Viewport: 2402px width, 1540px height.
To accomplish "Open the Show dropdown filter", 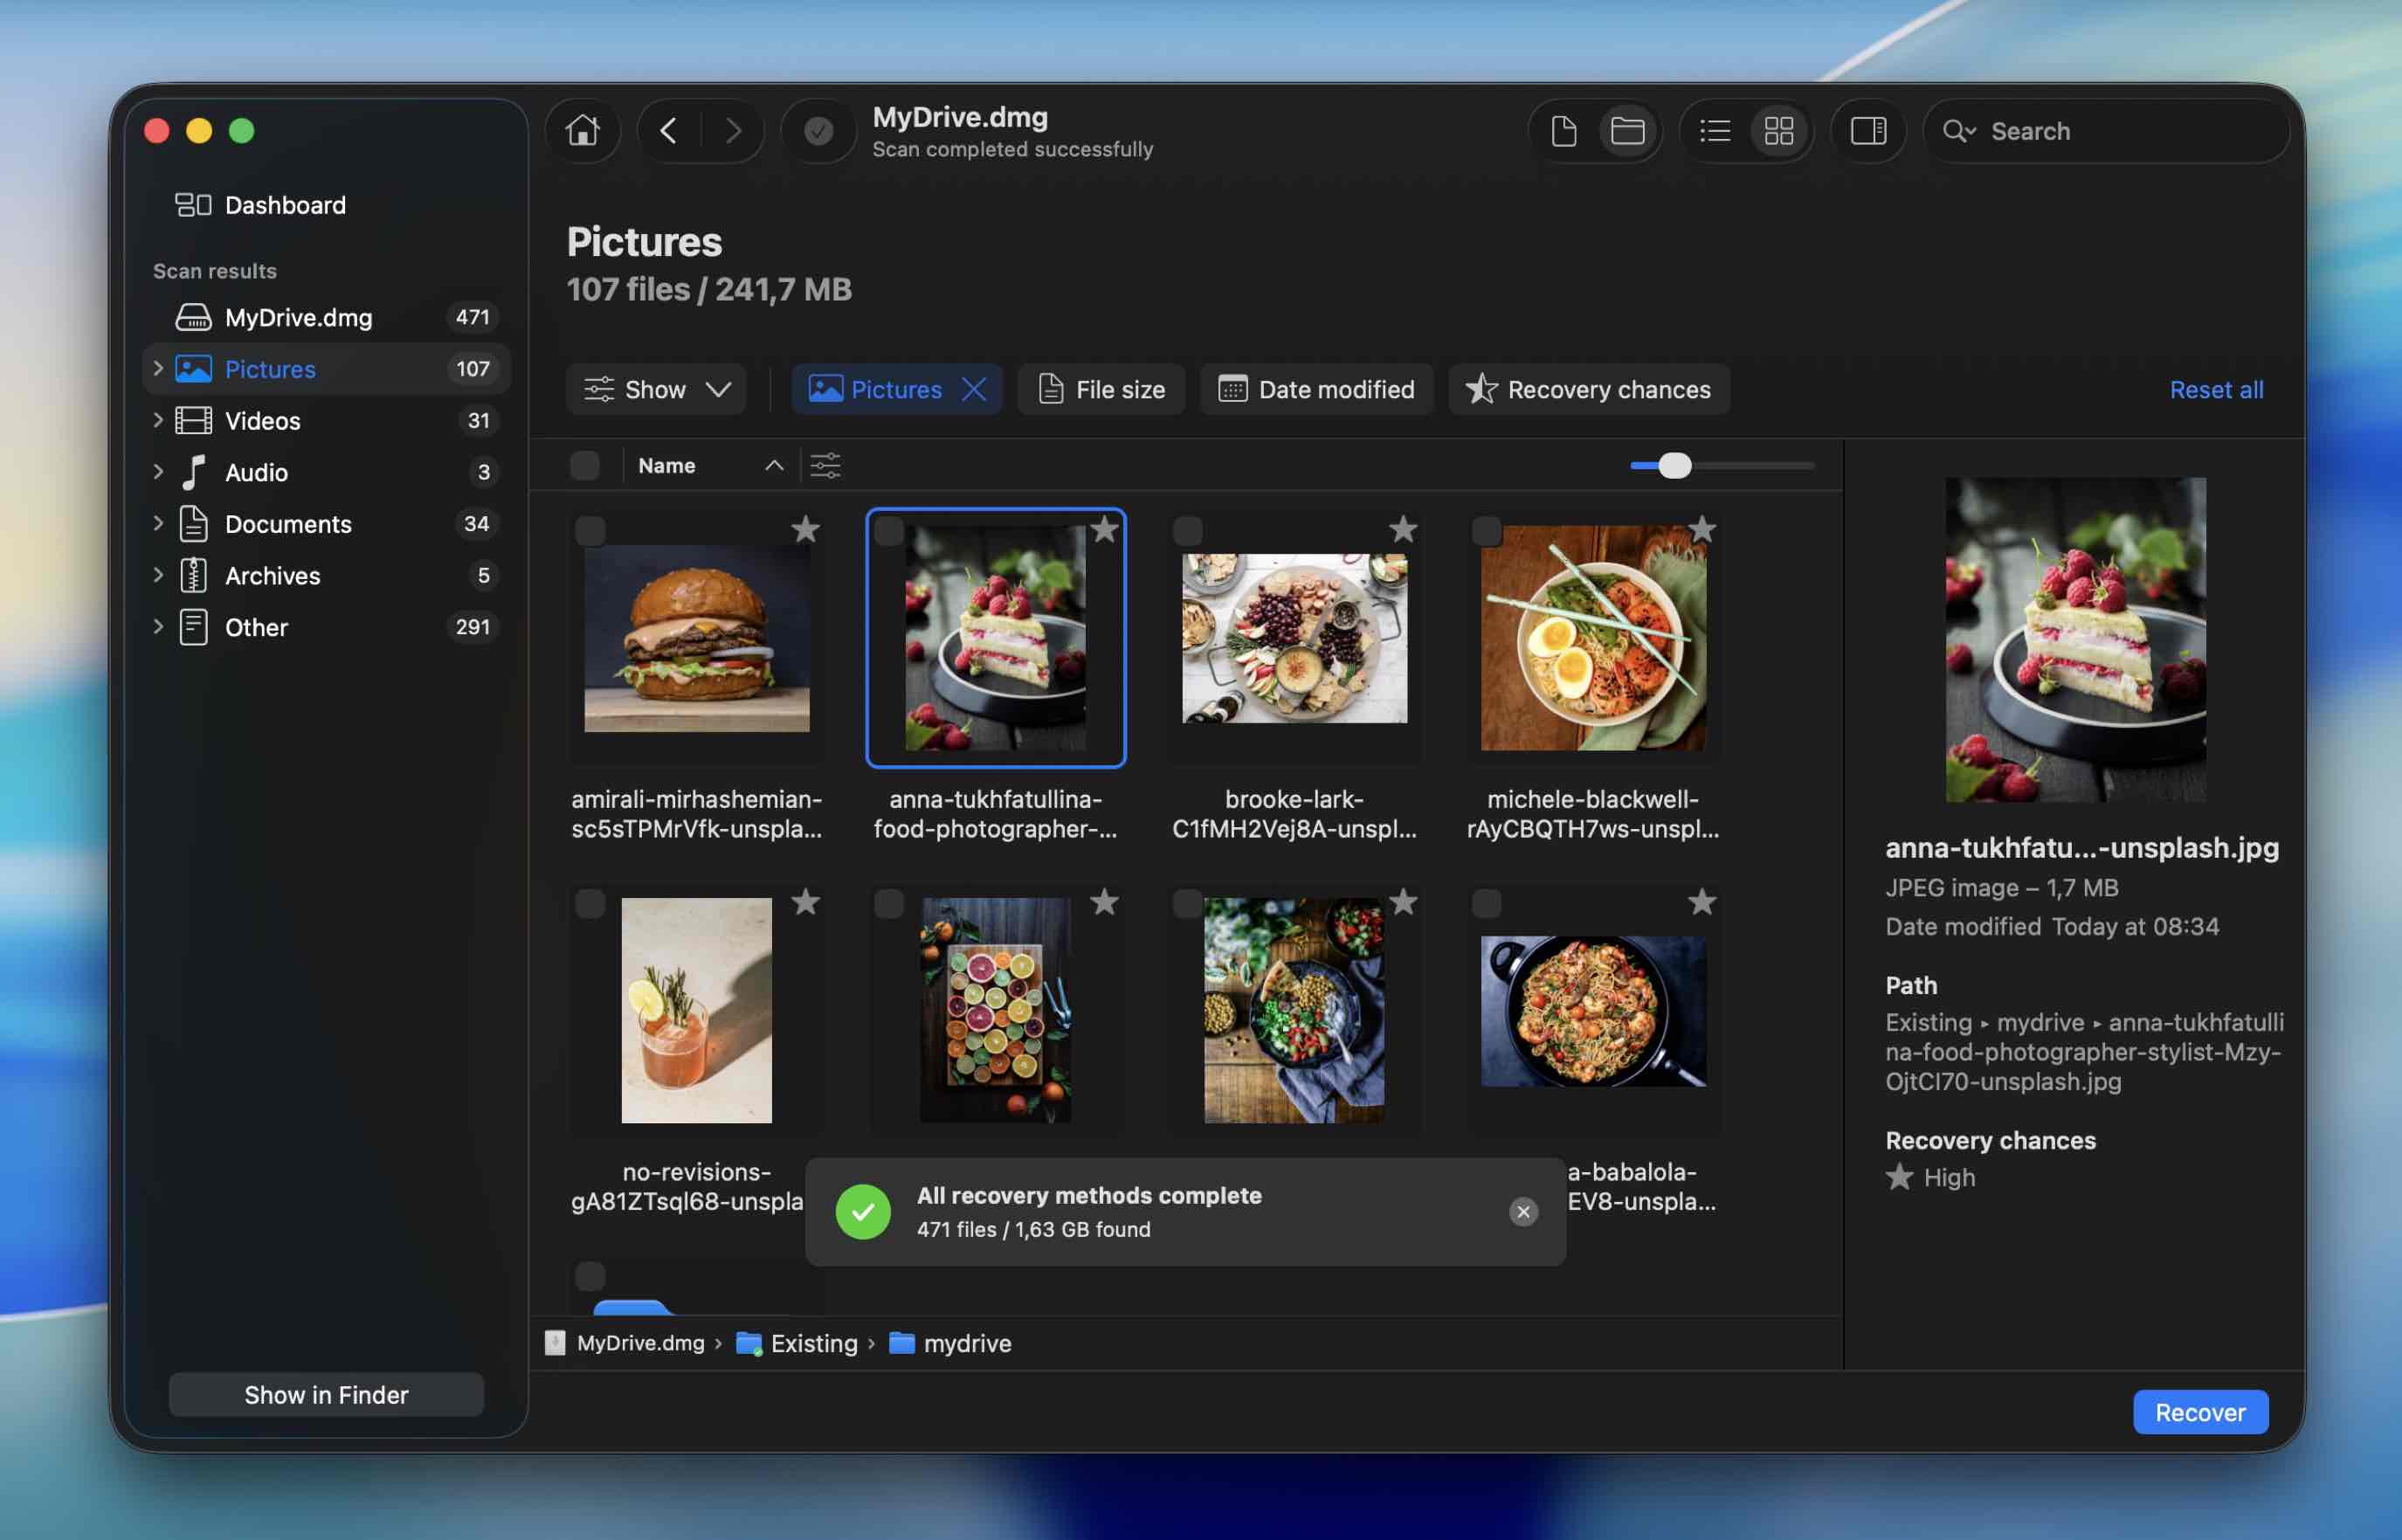I will [x=657, y=389].
